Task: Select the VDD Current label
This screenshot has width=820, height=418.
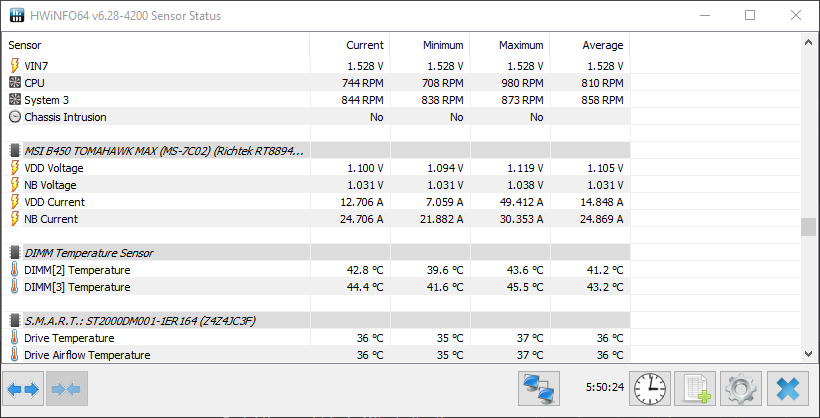Action: click(x=54, y=202)
